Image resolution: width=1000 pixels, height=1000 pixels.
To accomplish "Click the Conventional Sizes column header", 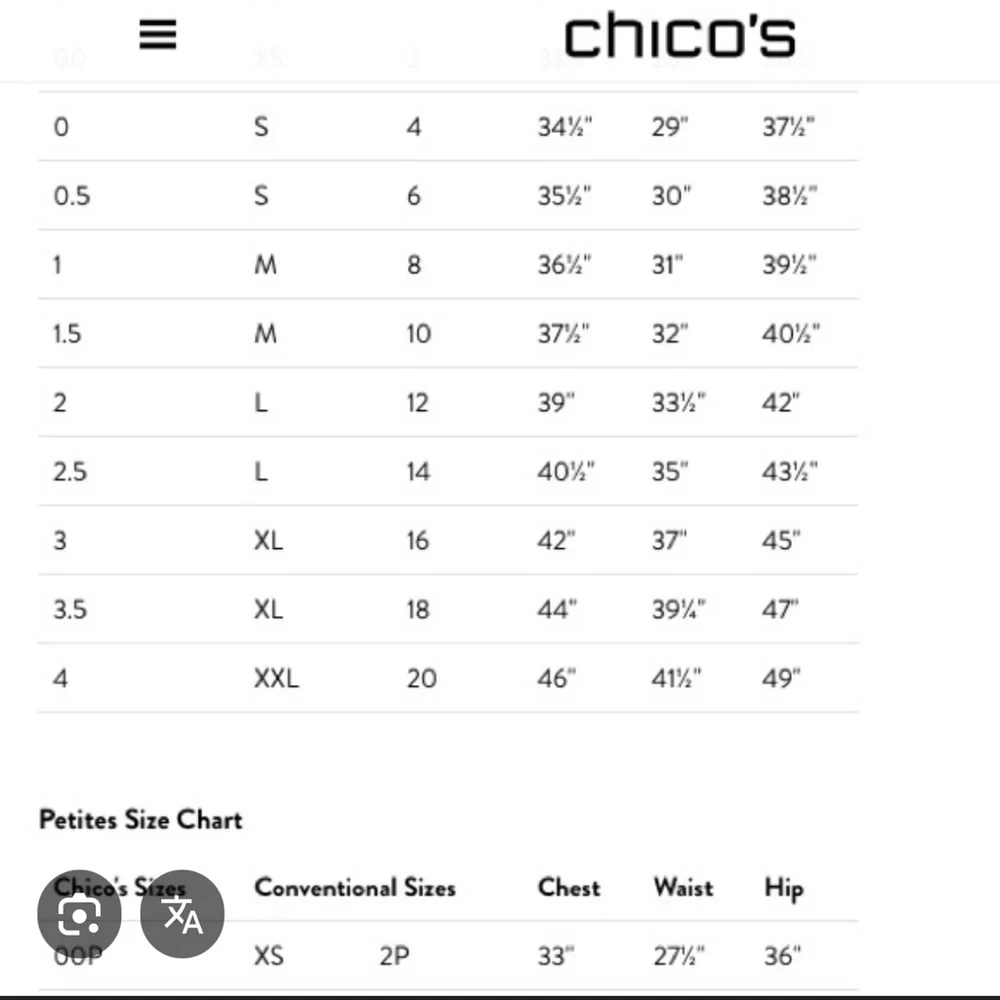I will tap(355, 888).
